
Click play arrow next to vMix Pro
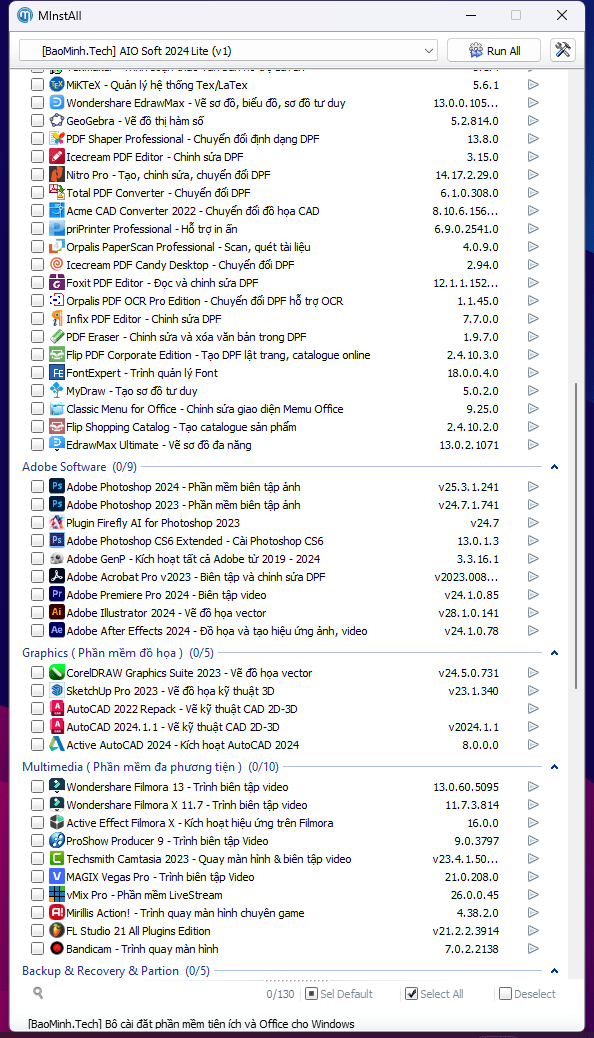point(533,894)
